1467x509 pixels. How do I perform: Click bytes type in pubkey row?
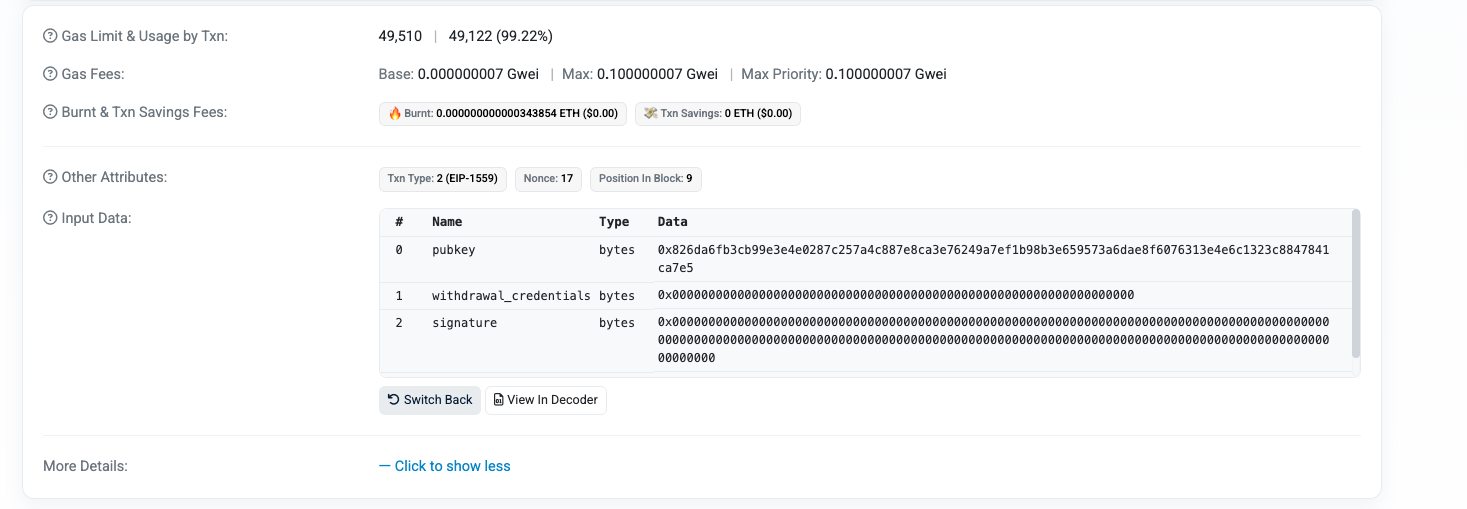coord(617,250)
